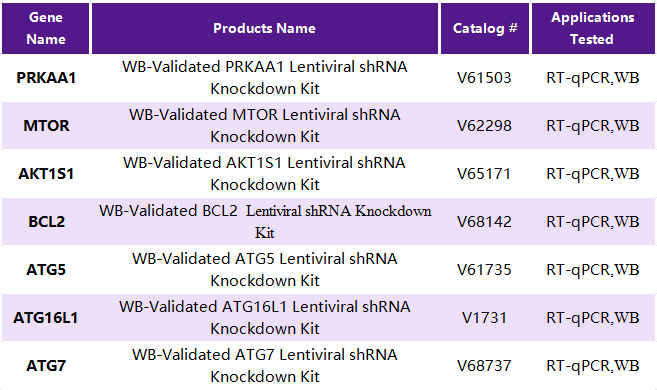
Task: Click catalog number V62298
Action: point(484,126)
